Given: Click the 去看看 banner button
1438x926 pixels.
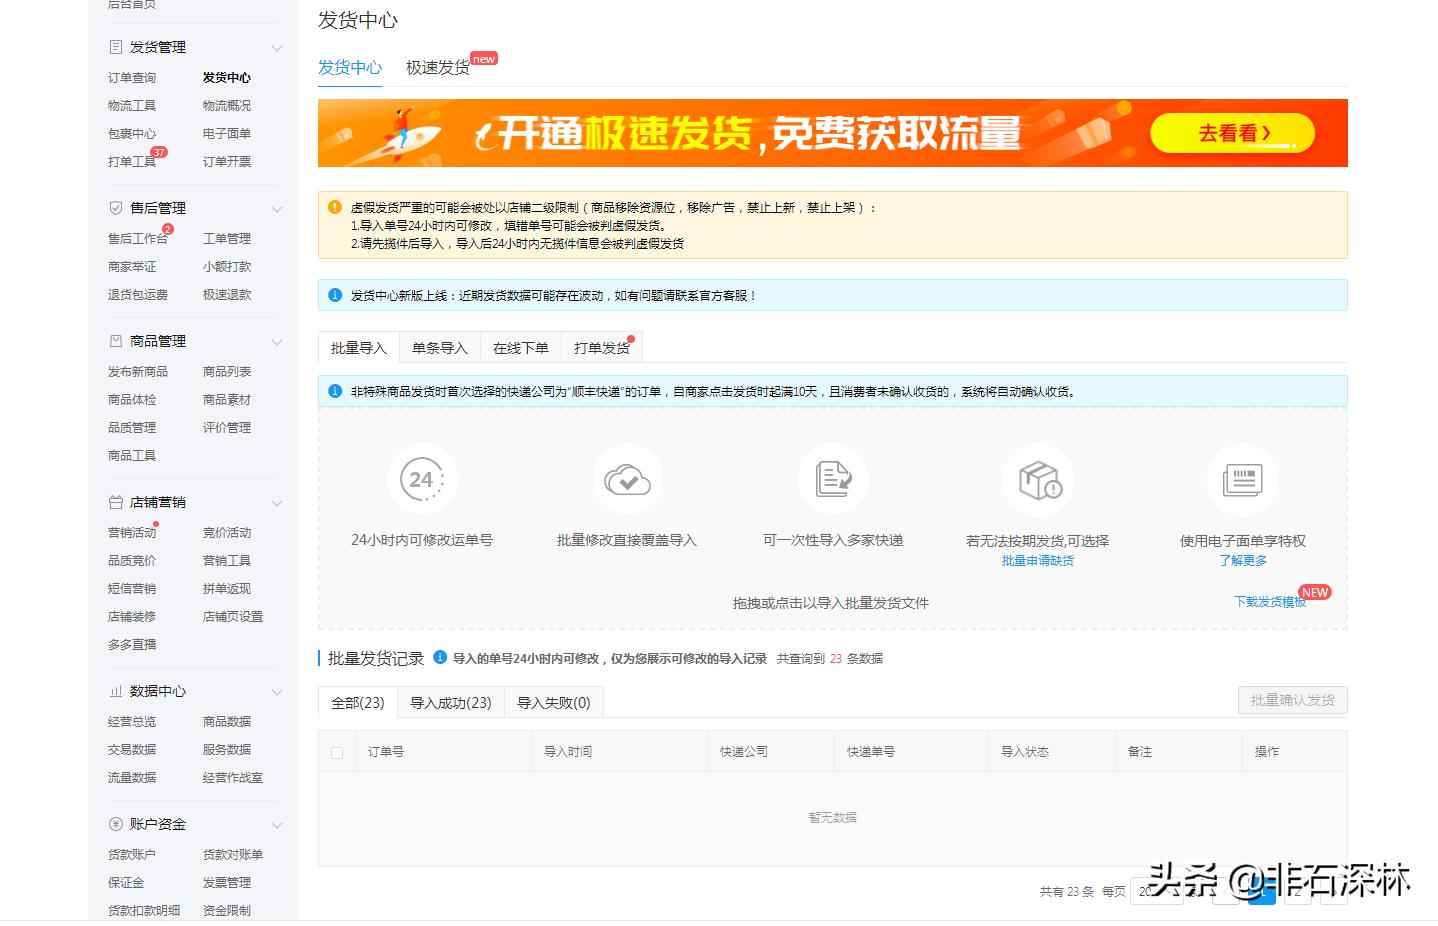Looking at the screenshot, I should coord(1232,132).
